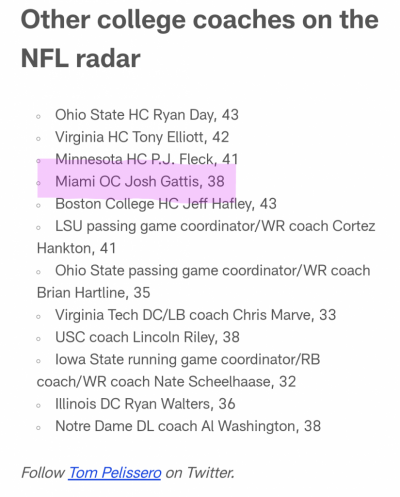
Task: Click the Ohio State passing game coordinator/WR coach line
Action: (x=213, y=271)
